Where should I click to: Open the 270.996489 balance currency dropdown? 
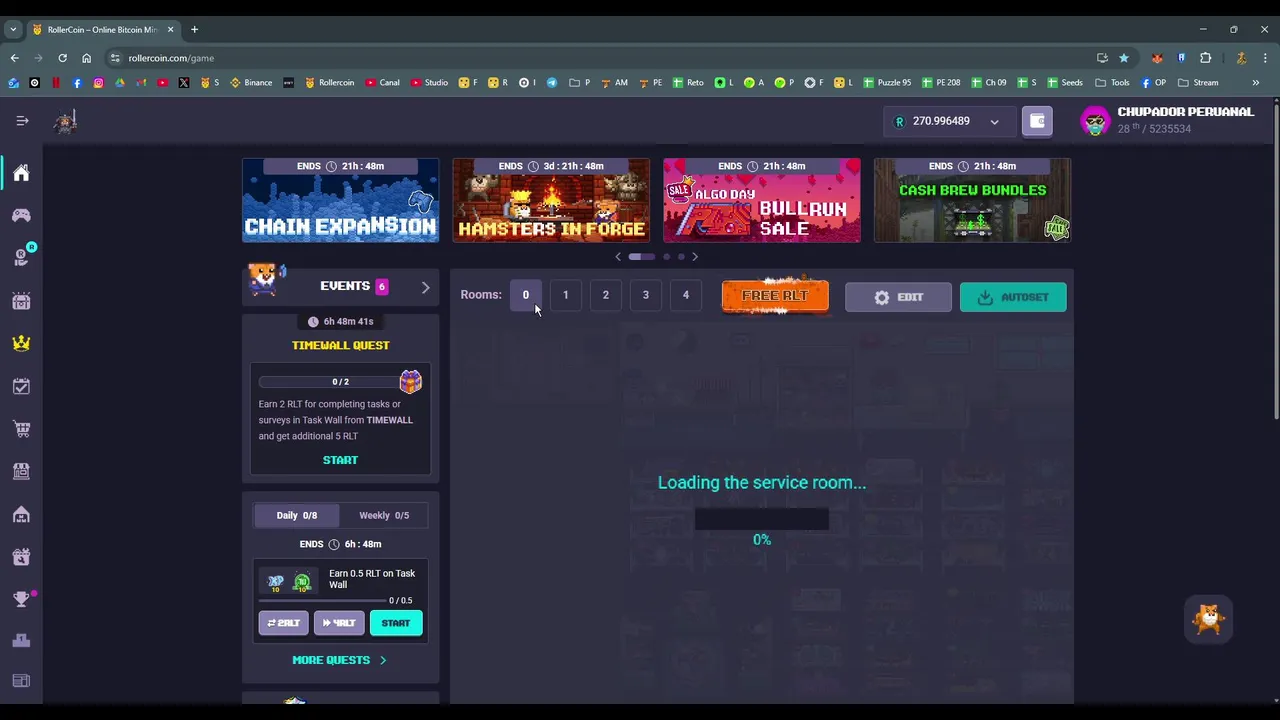(x=948, y=121)
